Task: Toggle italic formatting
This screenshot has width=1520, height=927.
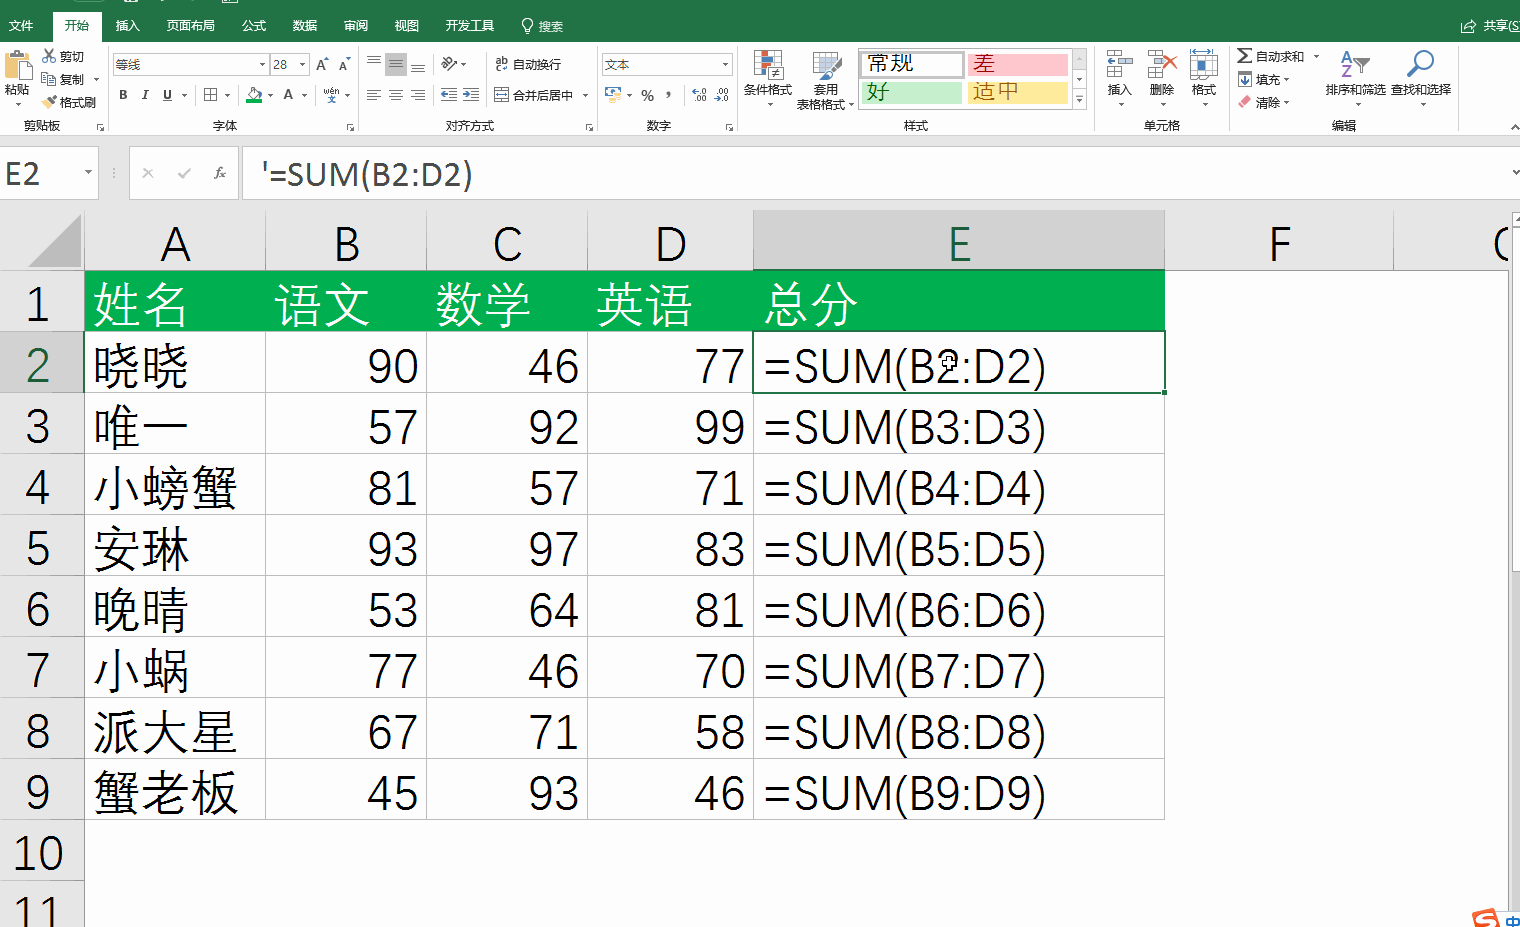Action: [x=145, y=95]
